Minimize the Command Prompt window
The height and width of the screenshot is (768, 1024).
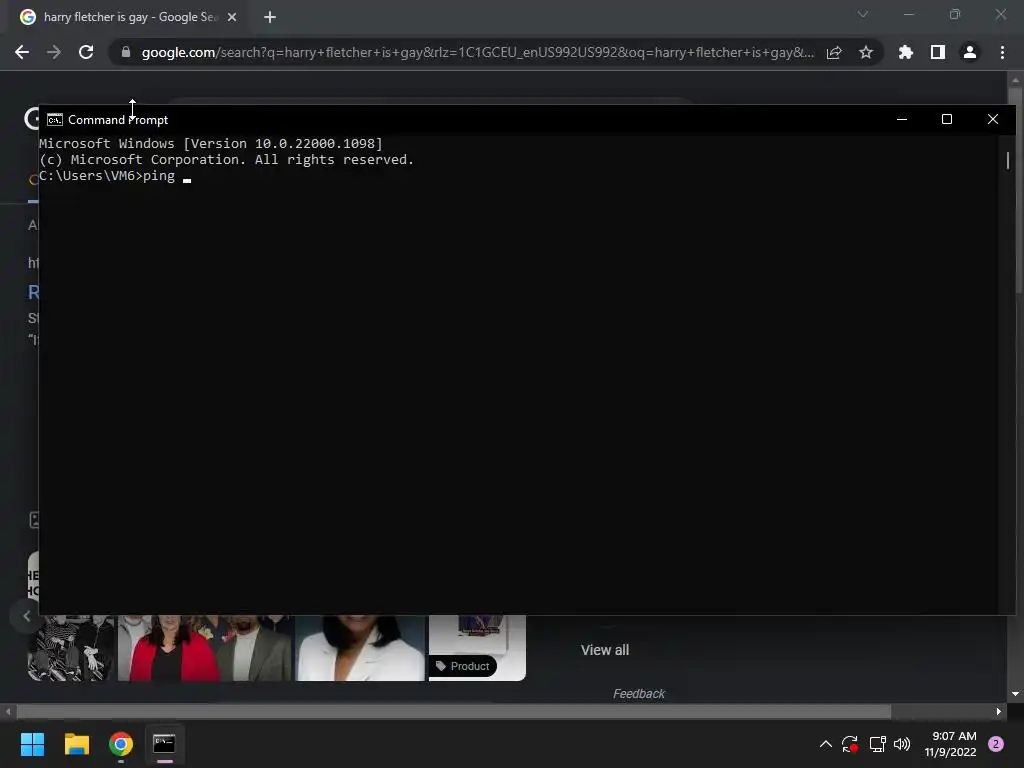[902, 119]
